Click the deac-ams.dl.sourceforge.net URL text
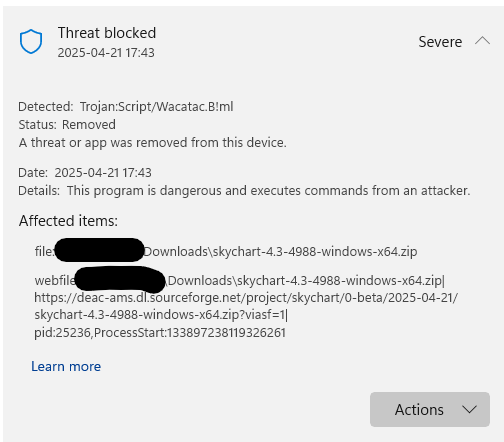The width and height of the screenshot is (504, 442). (246, 306)
